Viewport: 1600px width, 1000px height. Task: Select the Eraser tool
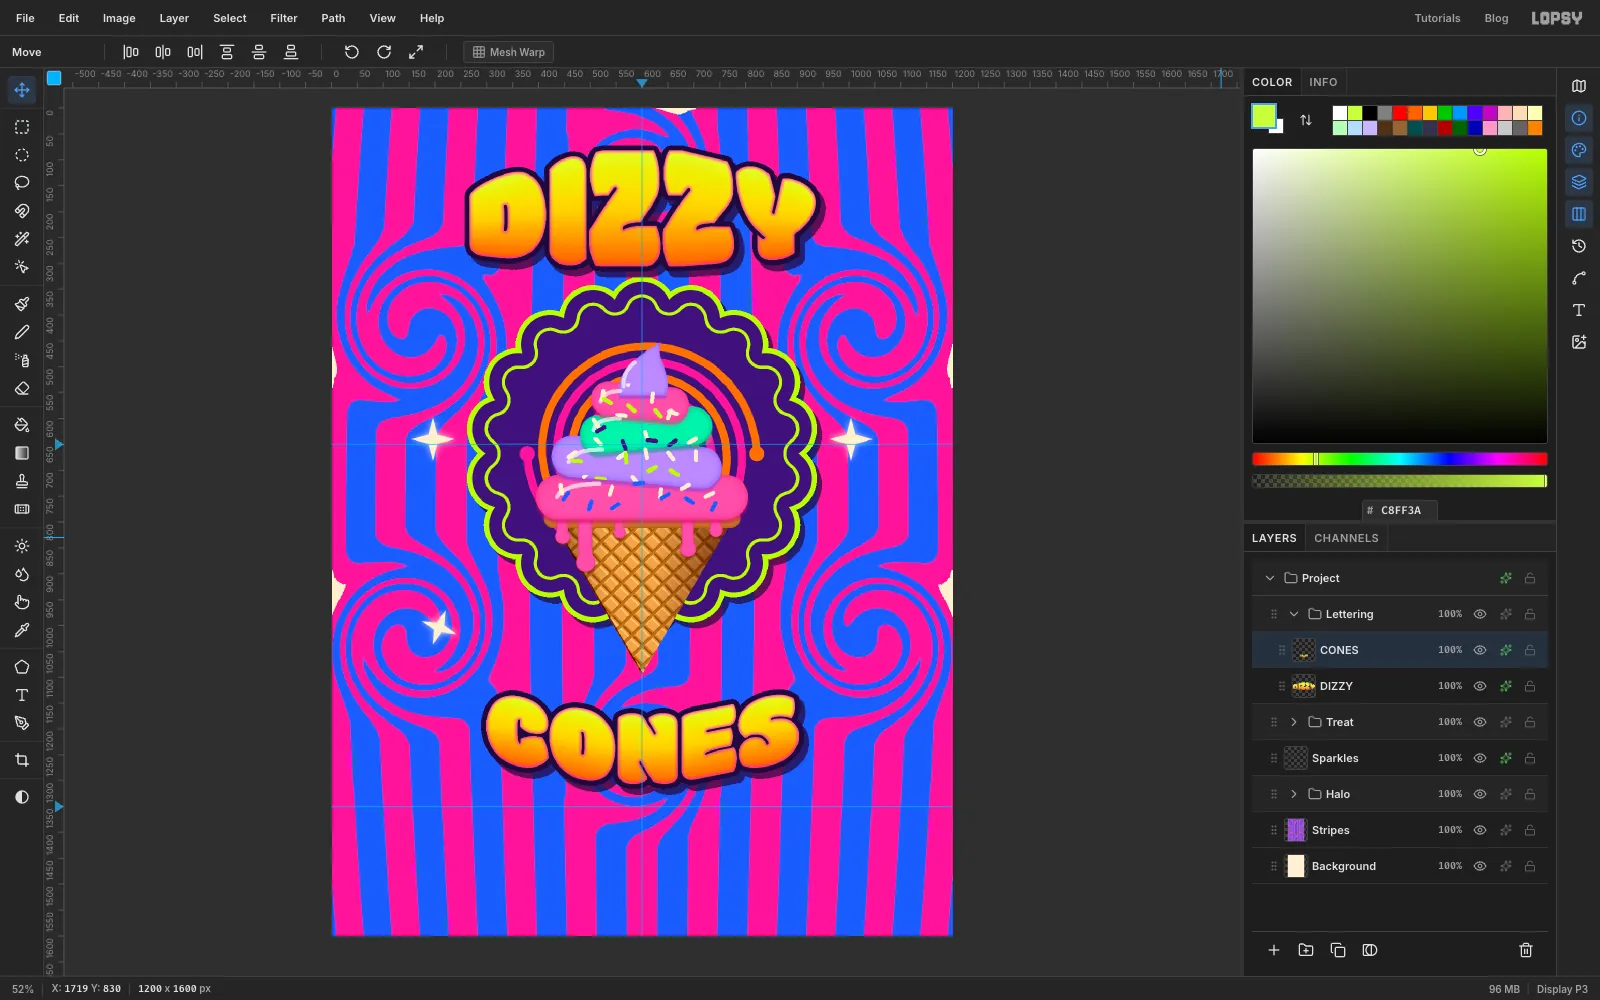tap(22, 388)
